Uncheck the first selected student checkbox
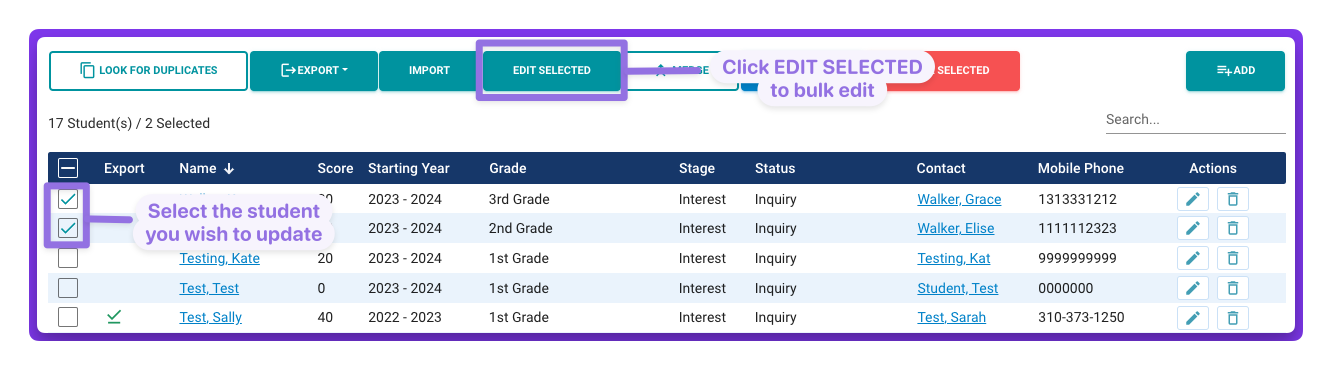Image resolution: width=1332 pixels, height=370 pixels. tap(68, 199)
